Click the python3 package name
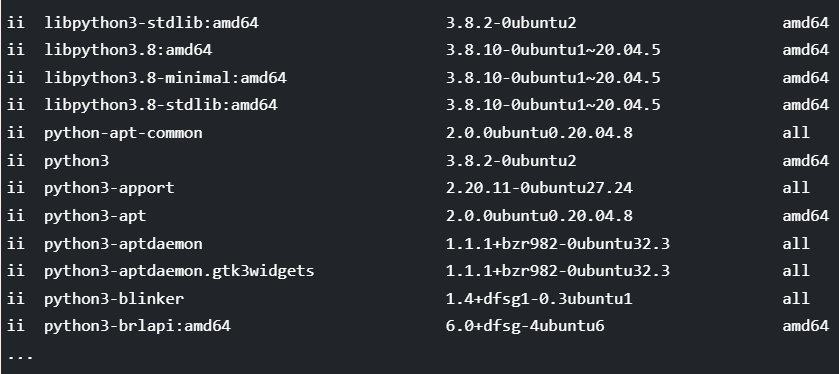 [x=77, y=161]
